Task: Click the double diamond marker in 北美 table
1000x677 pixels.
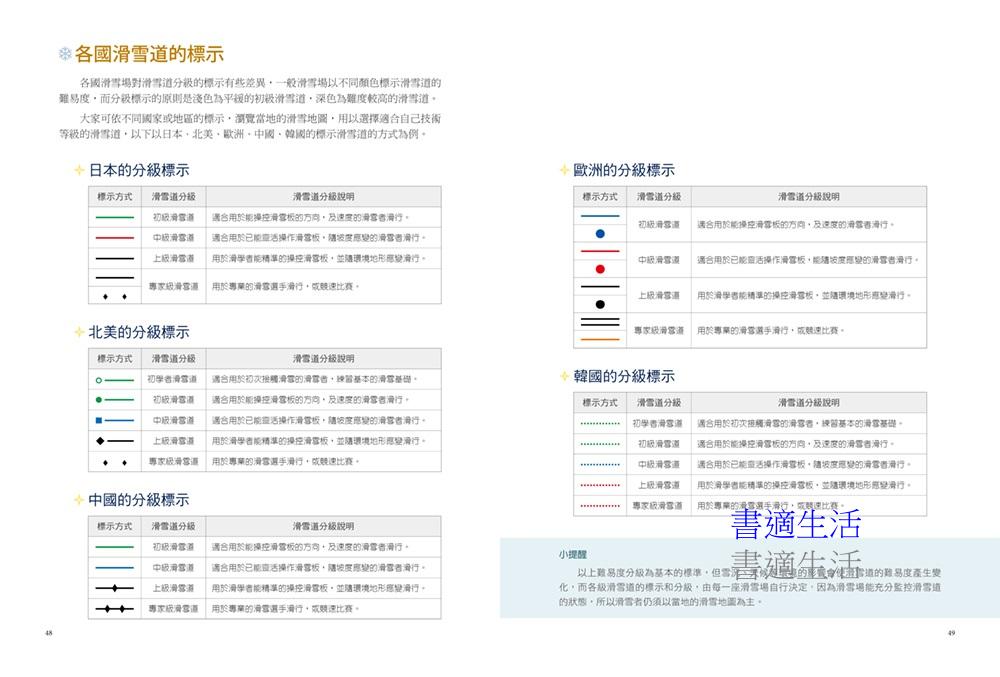Action: coord(115,462)
